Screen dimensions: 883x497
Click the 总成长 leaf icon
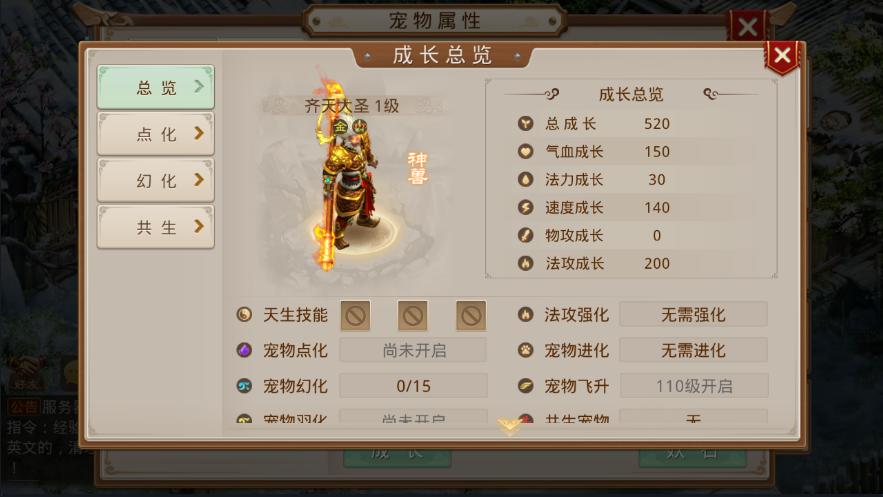525,123
